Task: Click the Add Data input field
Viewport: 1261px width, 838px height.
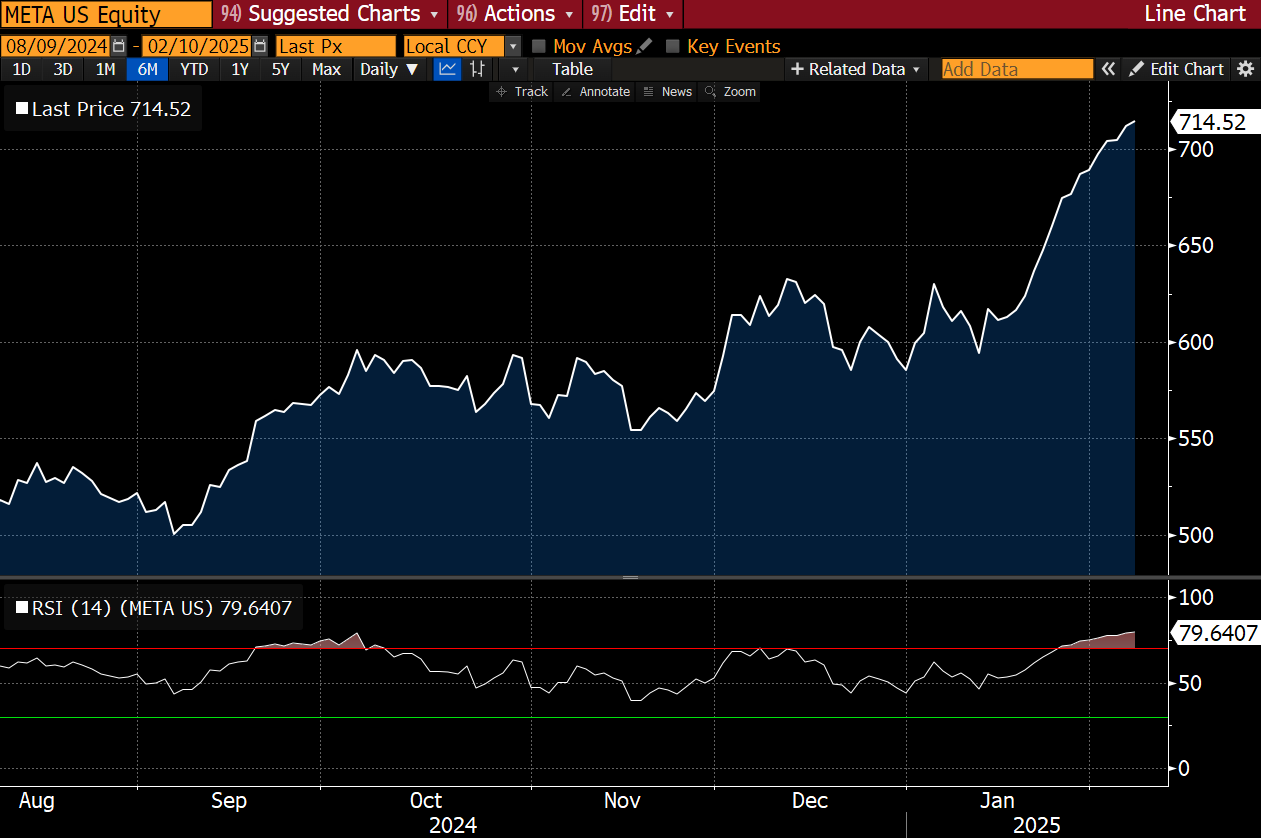Action: point(1017,69)
